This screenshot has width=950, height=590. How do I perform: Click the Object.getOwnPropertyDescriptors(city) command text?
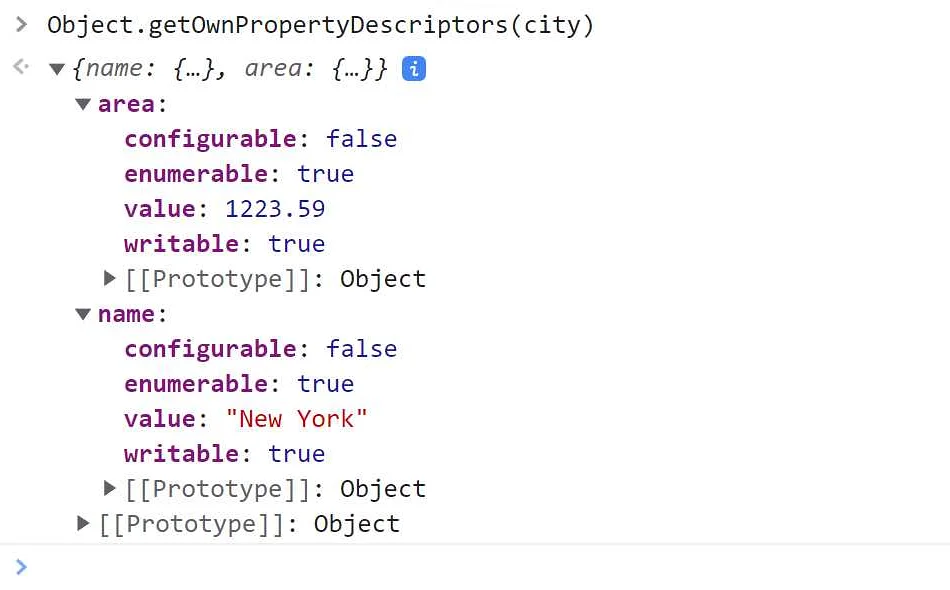(x=320, y=26)
